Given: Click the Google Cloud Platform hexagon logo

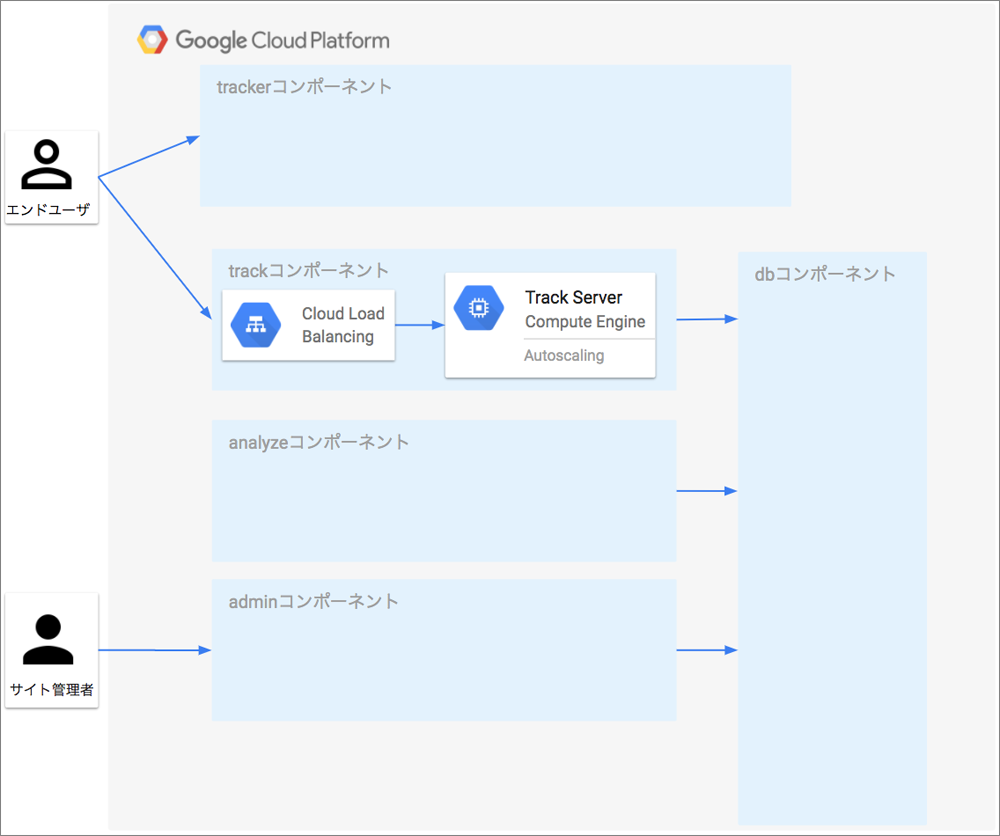Looking at the screenshot, I should [152, 40].
